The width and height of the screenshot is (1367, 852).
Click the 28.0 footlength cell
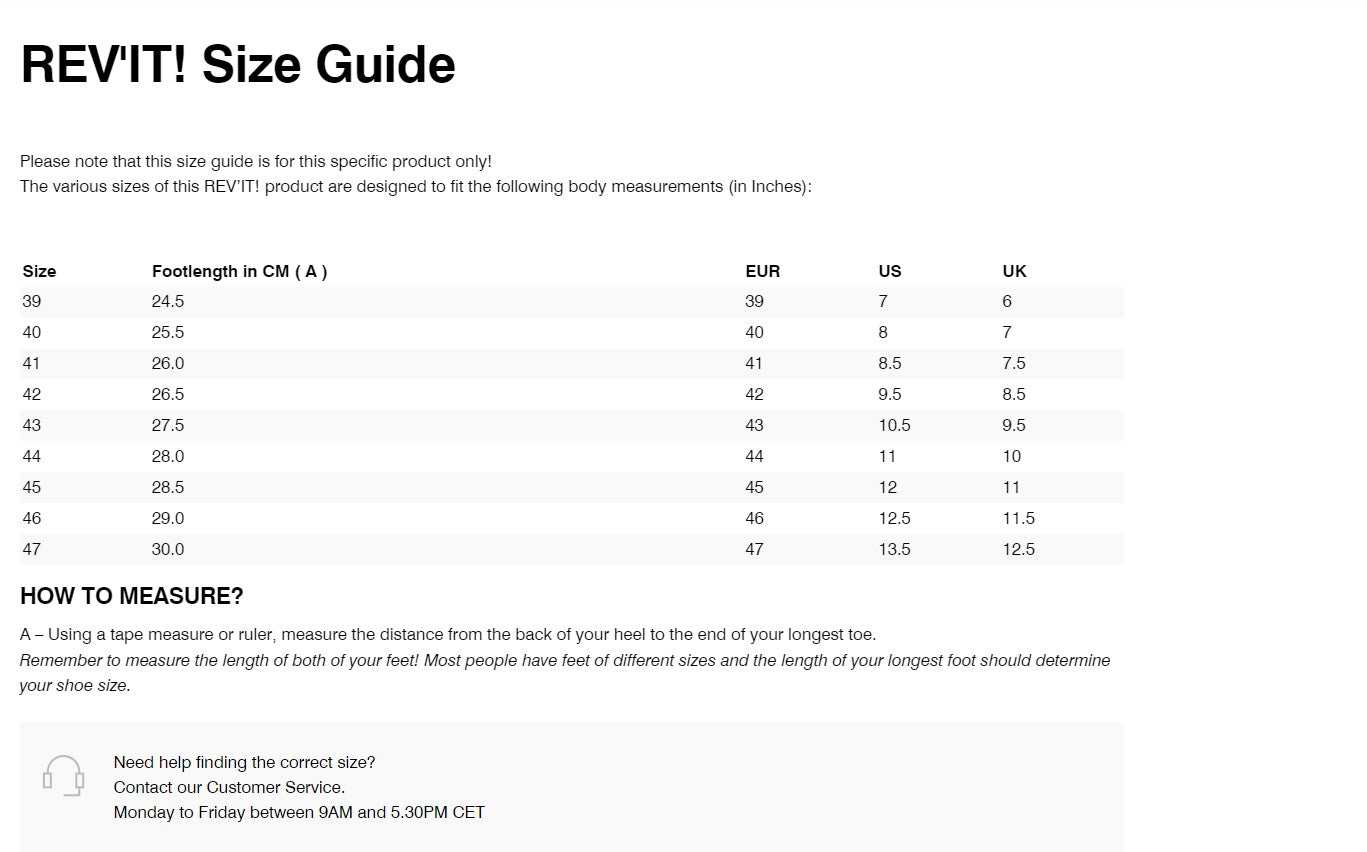click(x=168, y=456)
